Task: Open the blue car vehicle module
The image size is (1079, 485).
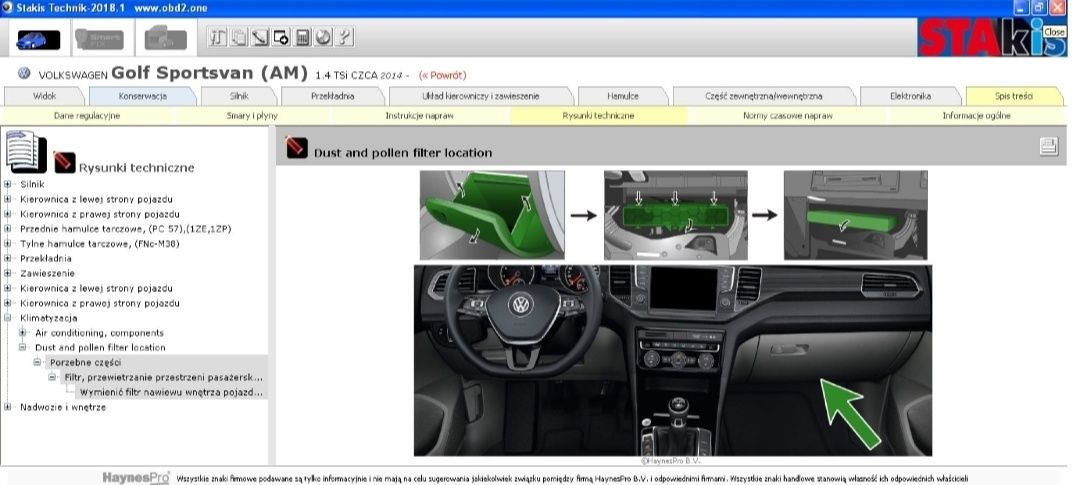Action: click(x=38, y=39)
